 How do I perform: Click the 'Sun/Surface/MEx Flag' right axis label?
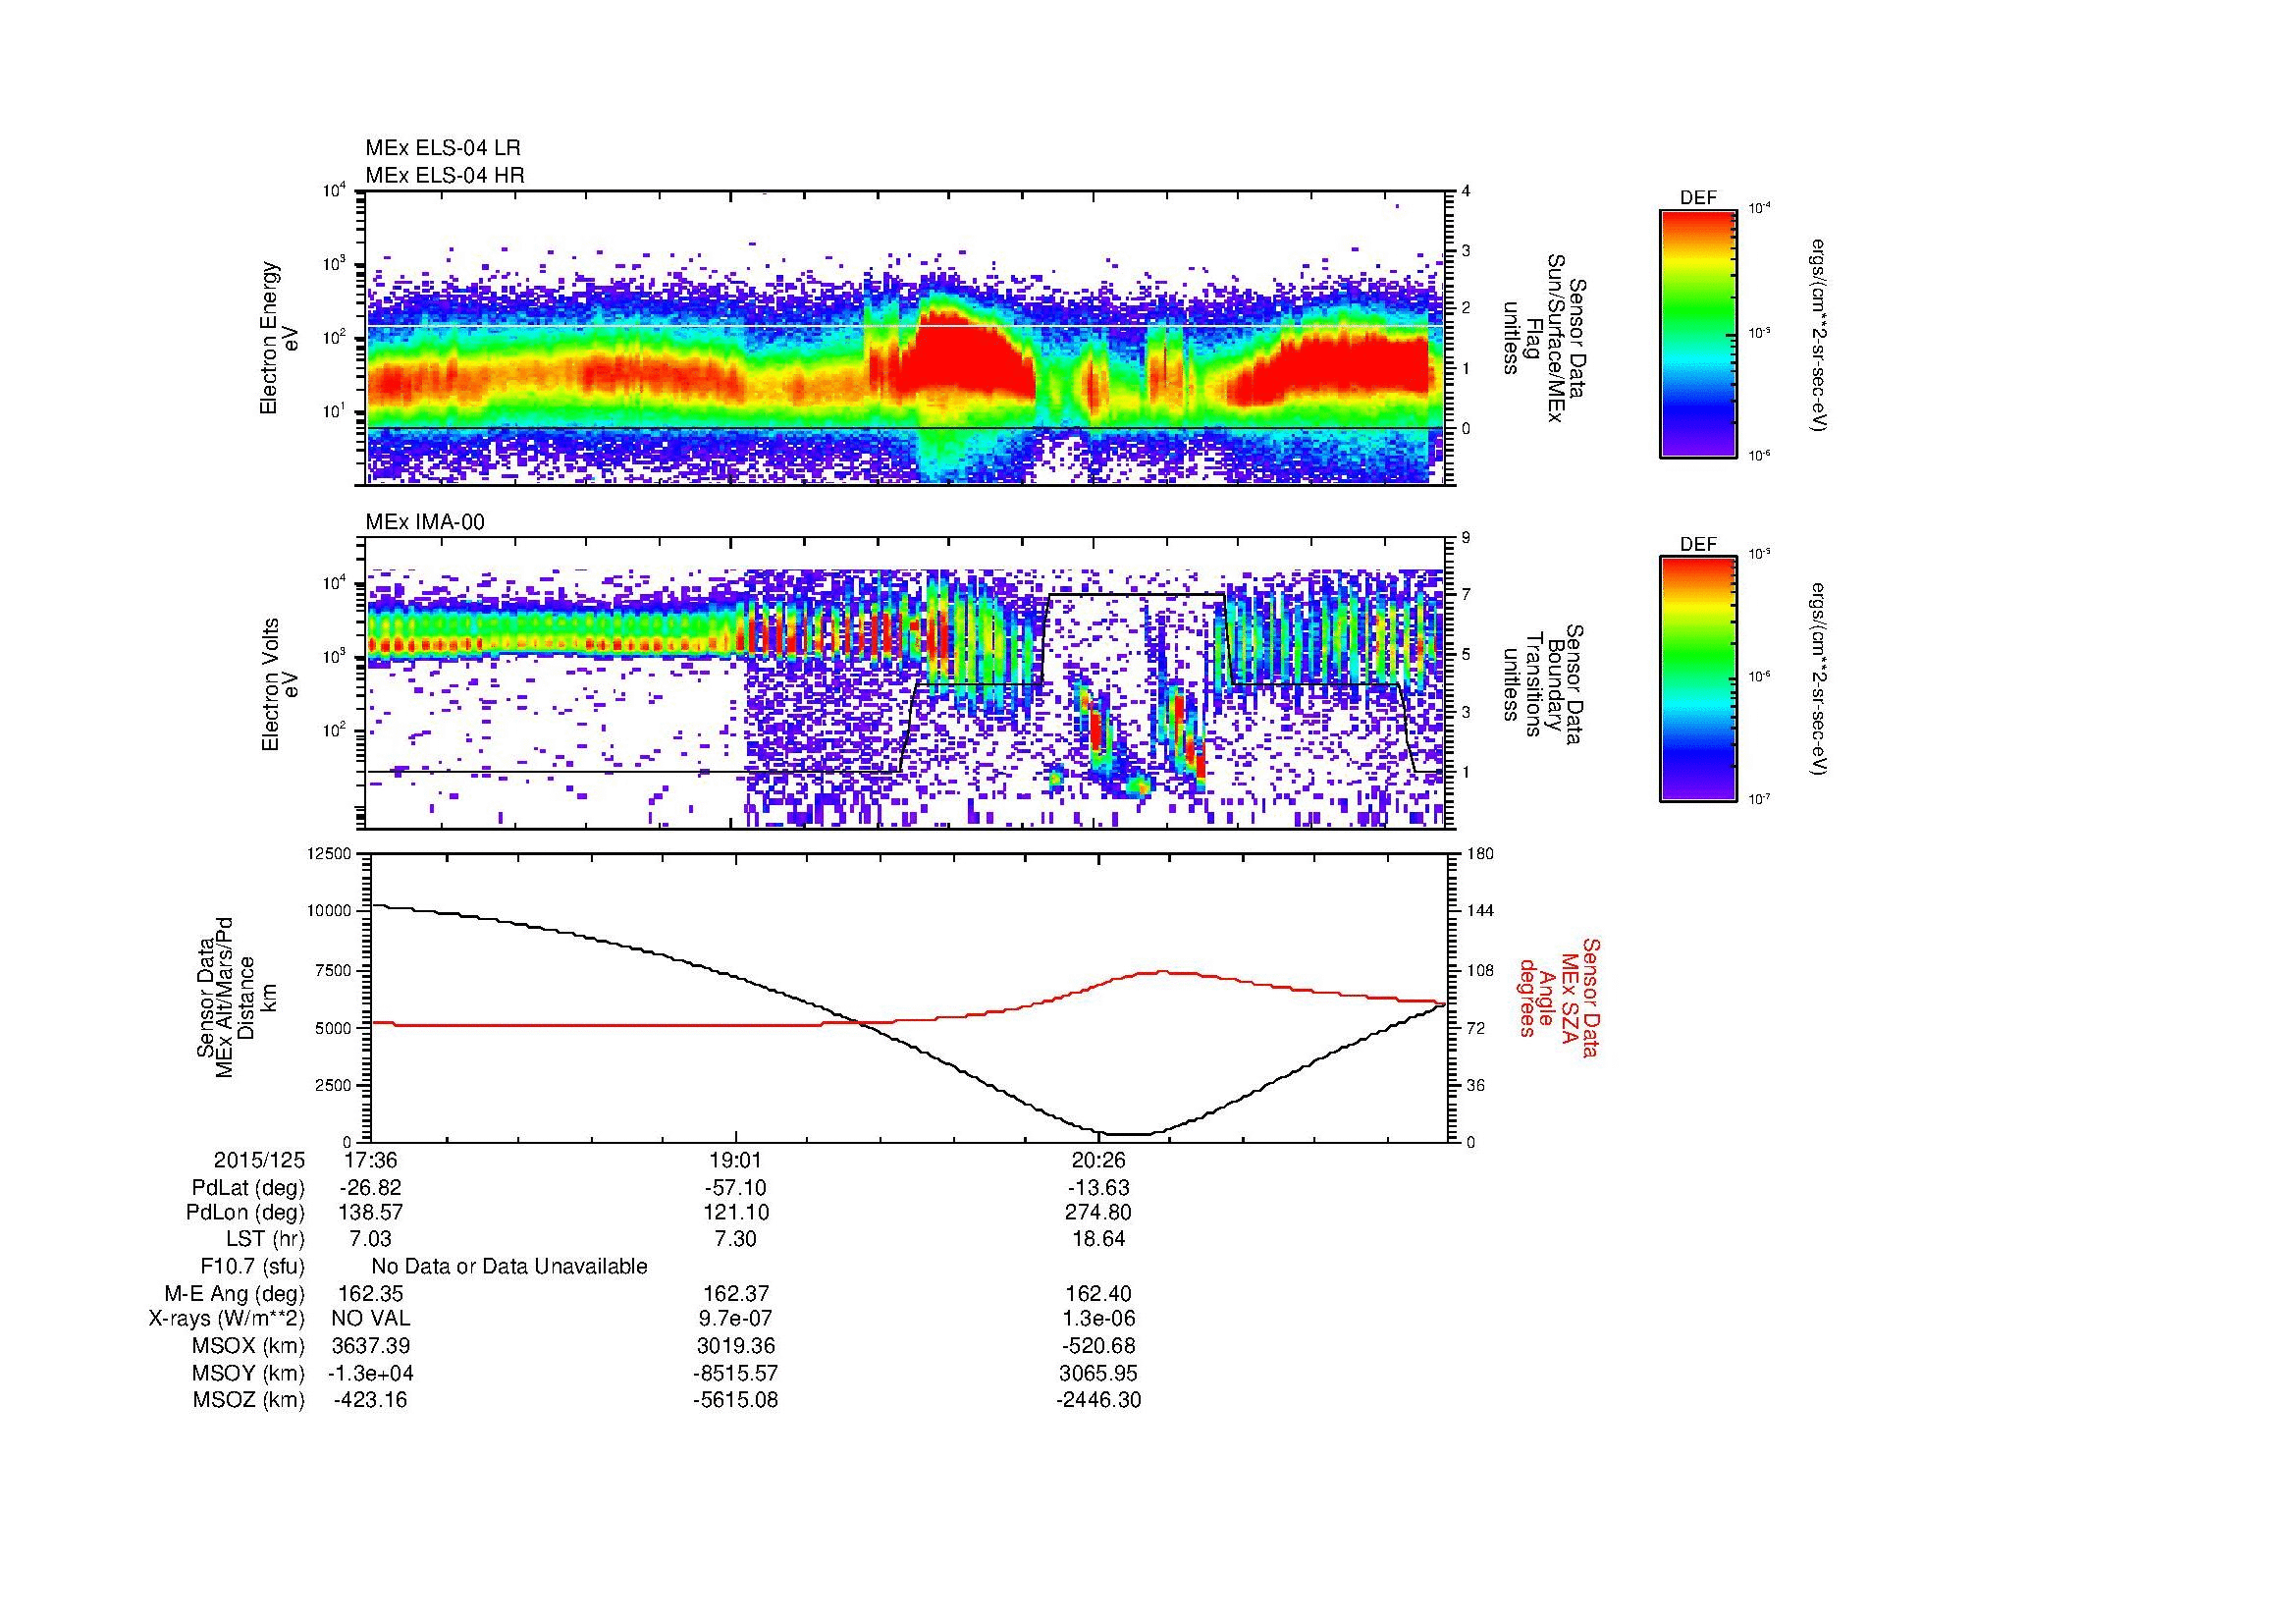click(1545, 338)
